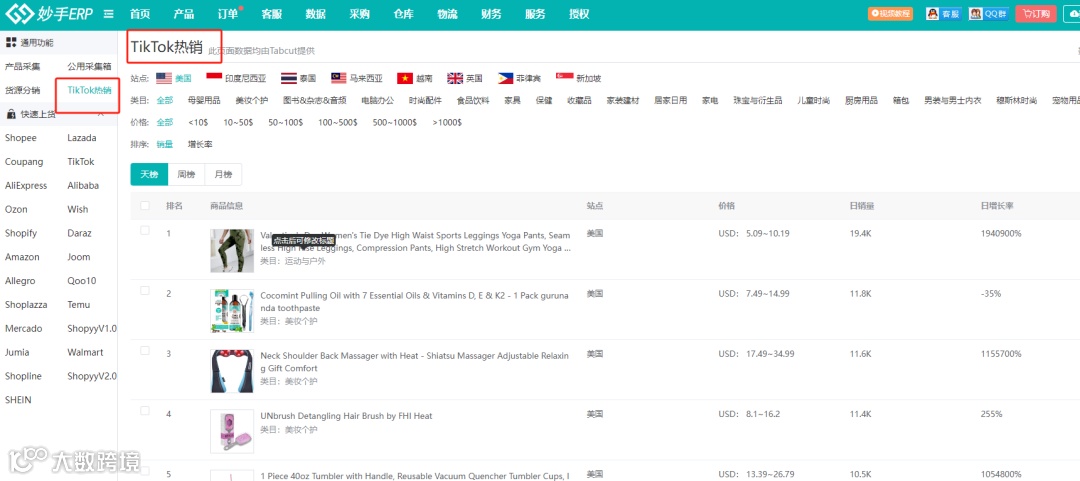Select the 越南 flag site filter
The height and width of the screenshot is (481, 1080).
(x=415, y=79)
